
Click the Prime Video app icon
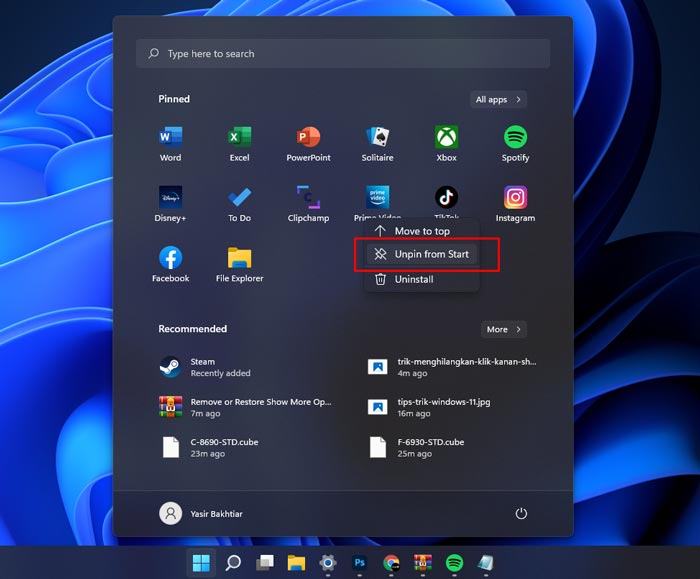378,197
